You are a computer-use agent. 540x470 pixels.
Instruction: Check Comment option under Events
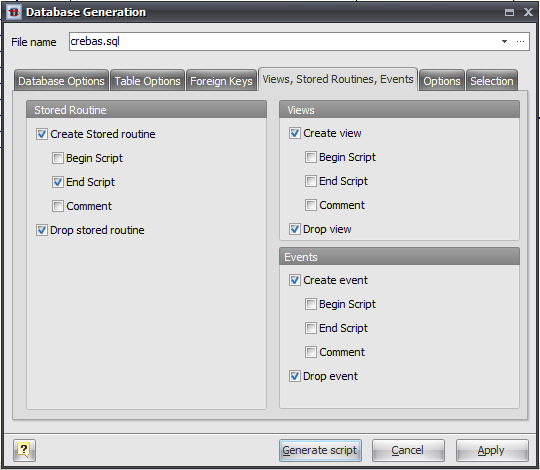pyautogui.click(x=311, y=352)
